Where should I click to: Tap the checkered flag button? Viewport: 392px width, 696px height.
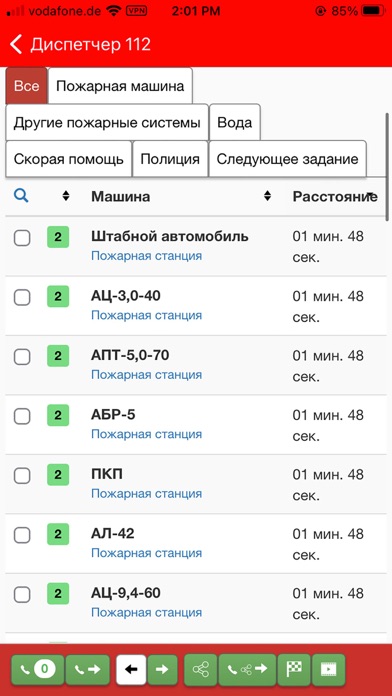(294, 669)
